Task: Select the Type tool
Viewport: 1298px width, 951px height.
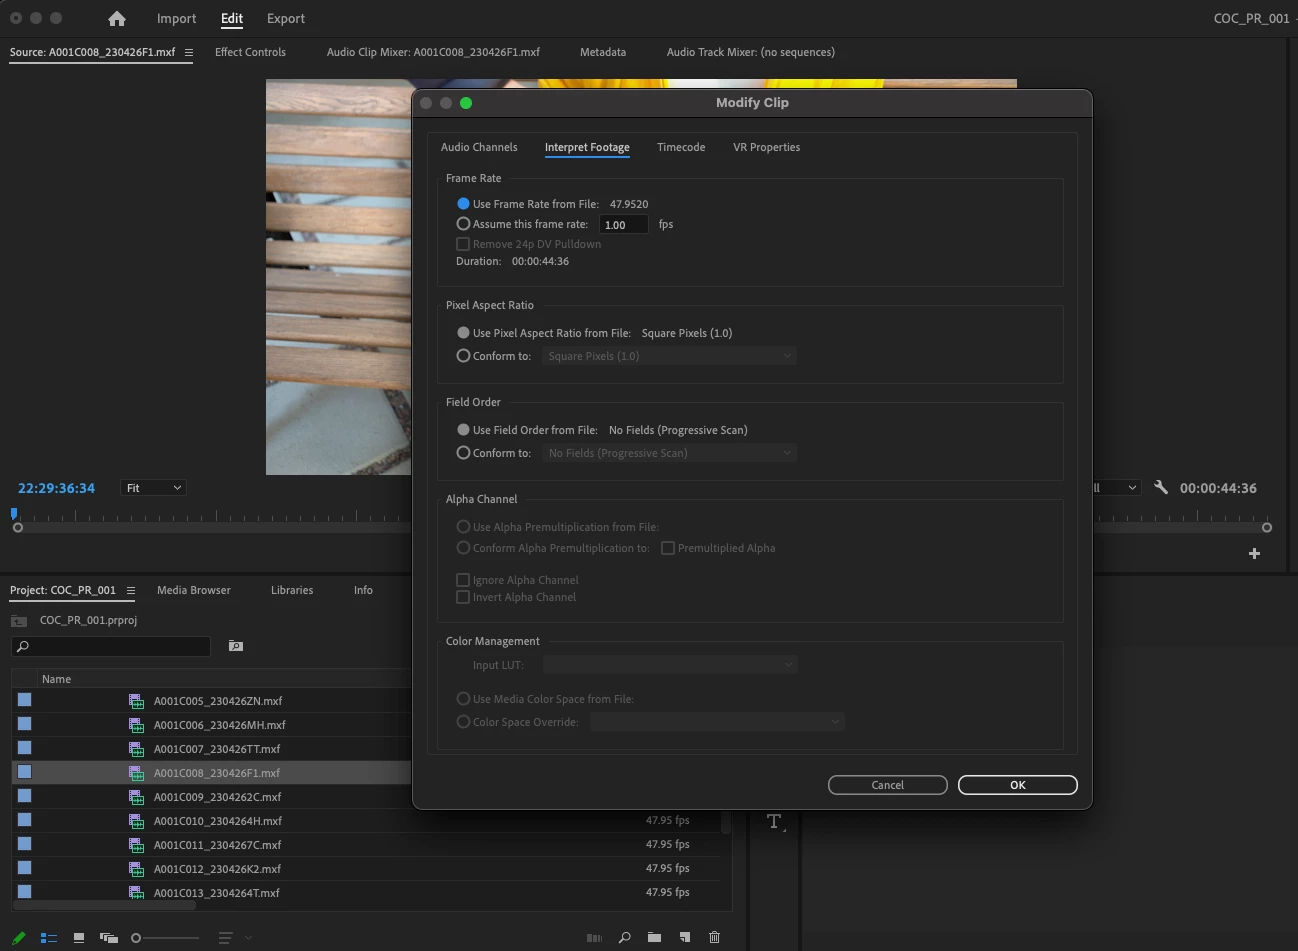Action: tap(775, 822)
